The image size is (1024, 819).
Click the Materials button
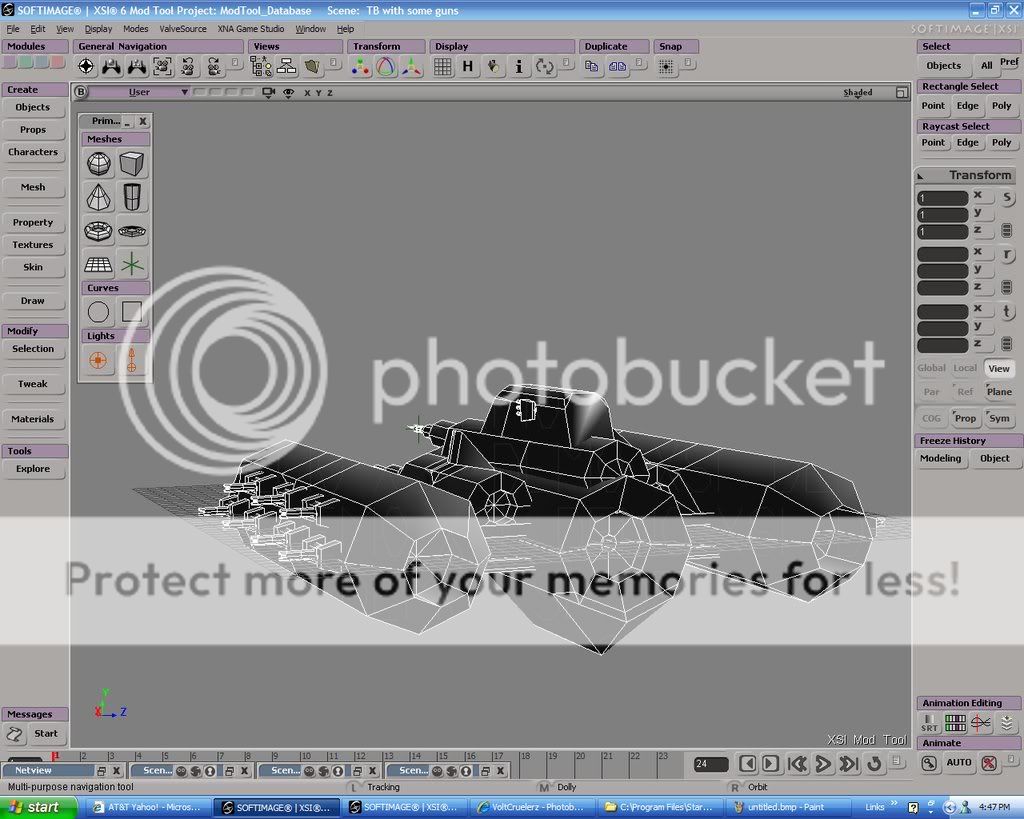(33, 419)
